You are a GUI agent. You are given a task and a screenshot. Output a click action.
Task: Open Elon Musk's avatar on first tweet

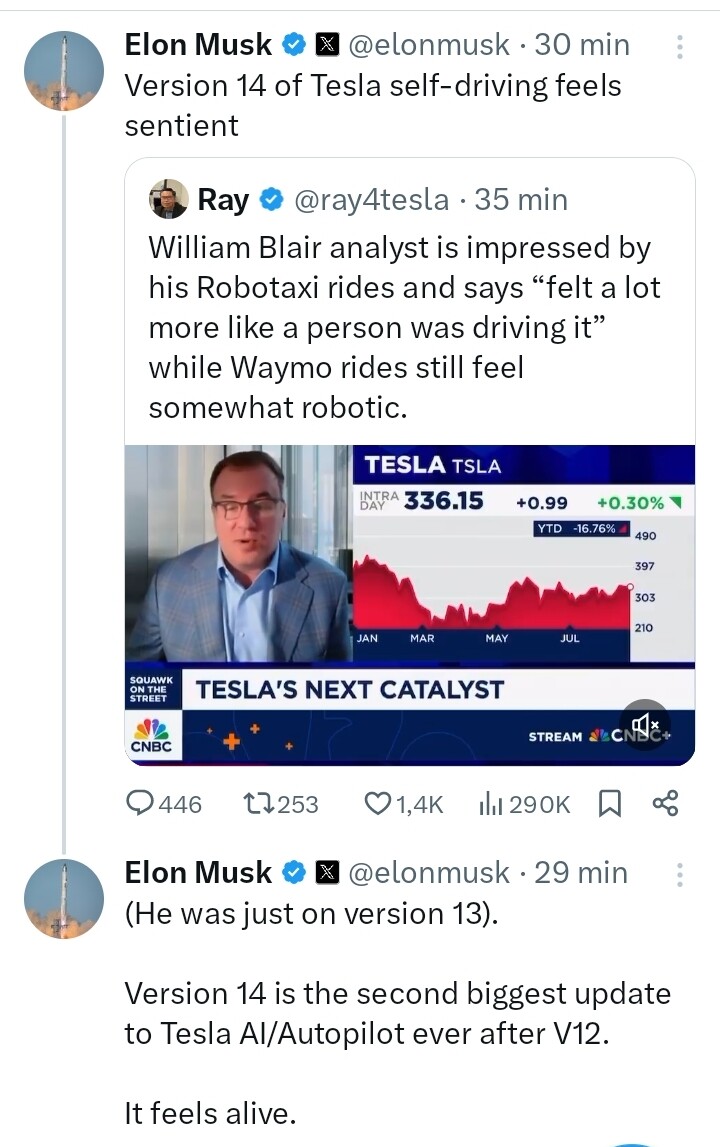[x=64, y=70]
